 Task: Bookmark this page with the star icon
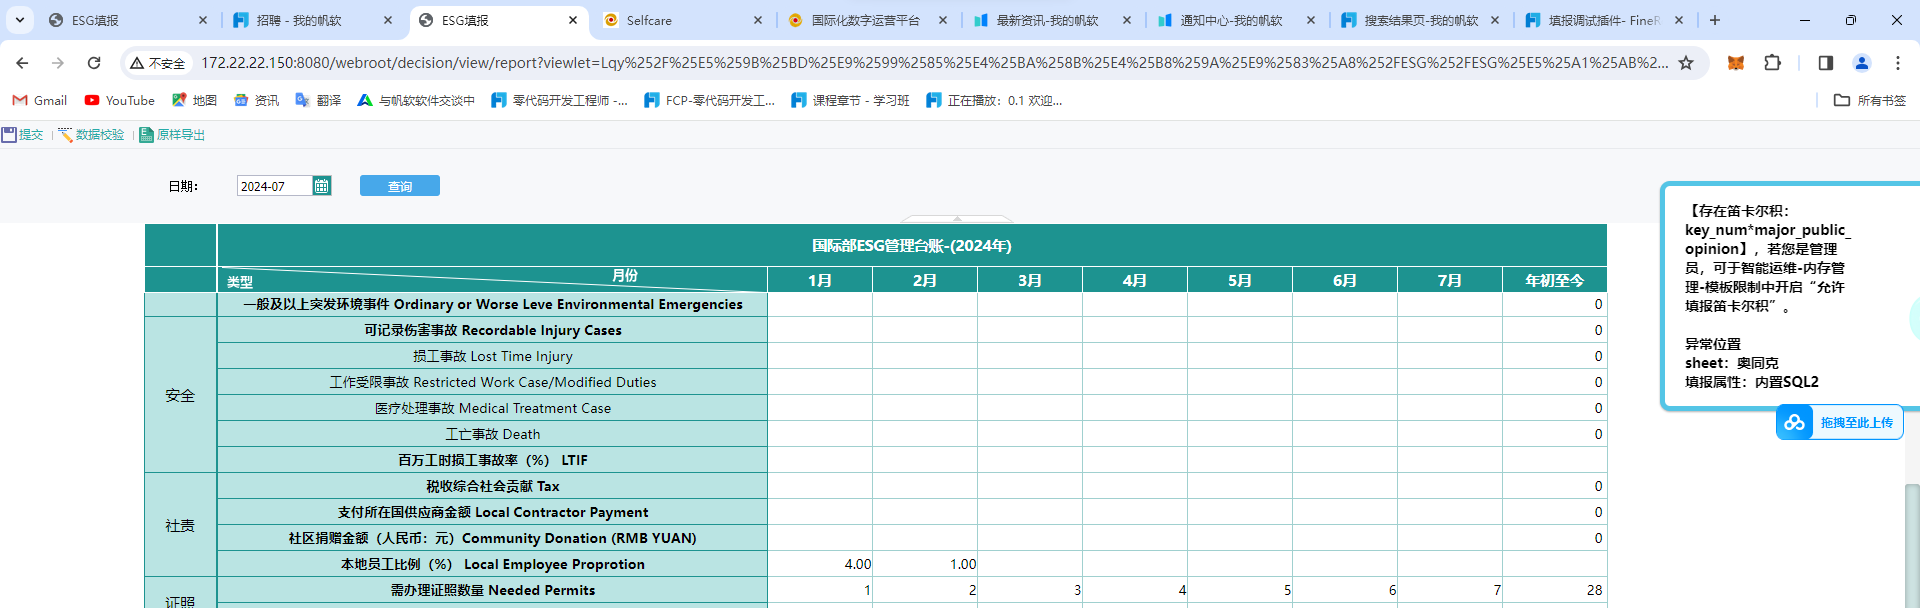(x=1686, y=63)
